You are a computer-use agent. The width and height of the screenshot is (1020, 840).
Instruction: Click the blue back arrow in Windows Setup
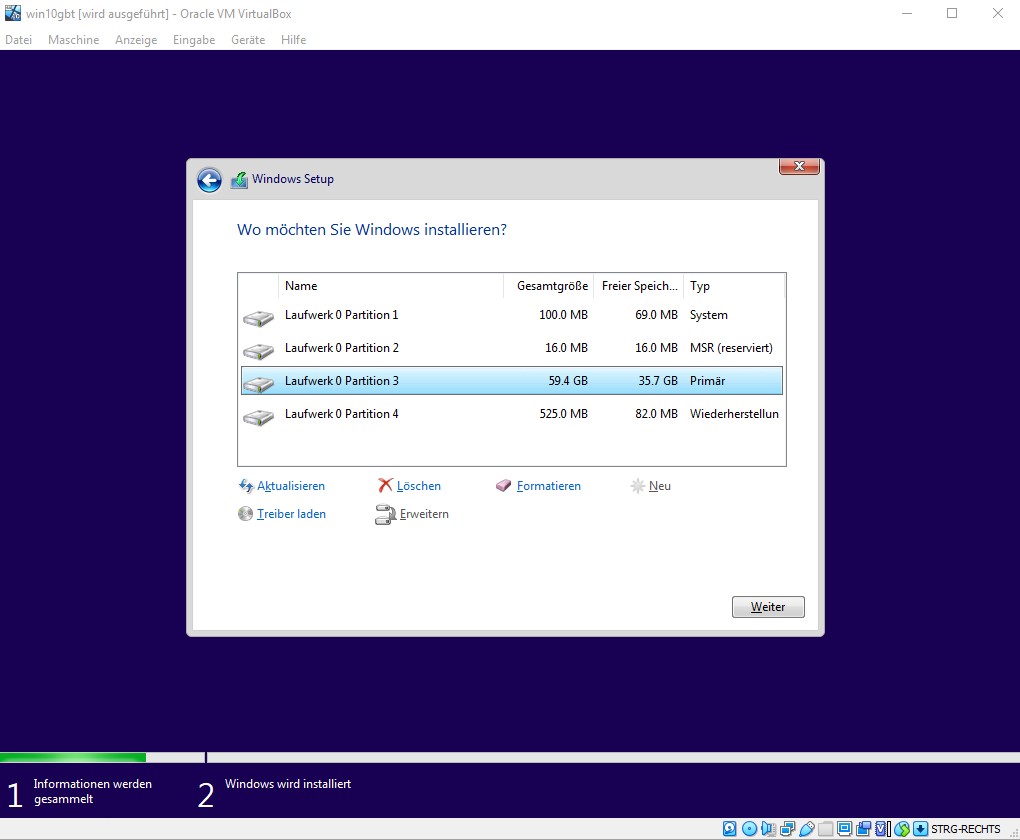(209, 180)
